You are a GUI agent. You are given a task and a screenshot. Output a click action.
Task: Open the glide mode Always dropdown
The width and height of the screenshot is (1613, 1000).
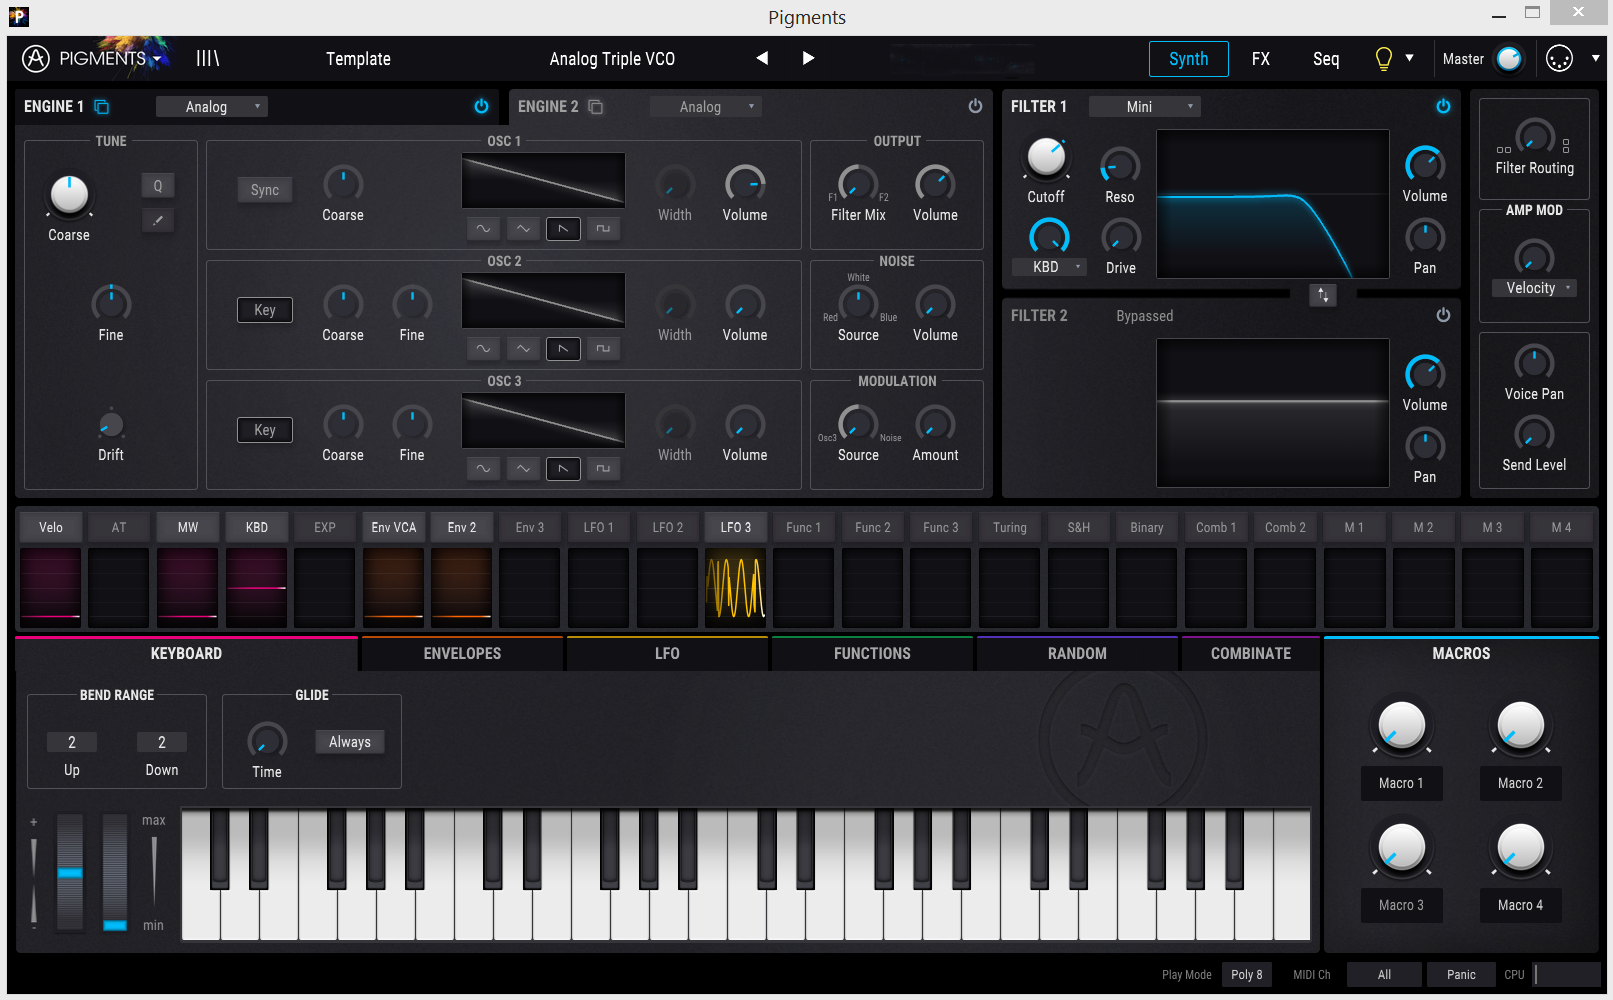(x=350, y=742)
